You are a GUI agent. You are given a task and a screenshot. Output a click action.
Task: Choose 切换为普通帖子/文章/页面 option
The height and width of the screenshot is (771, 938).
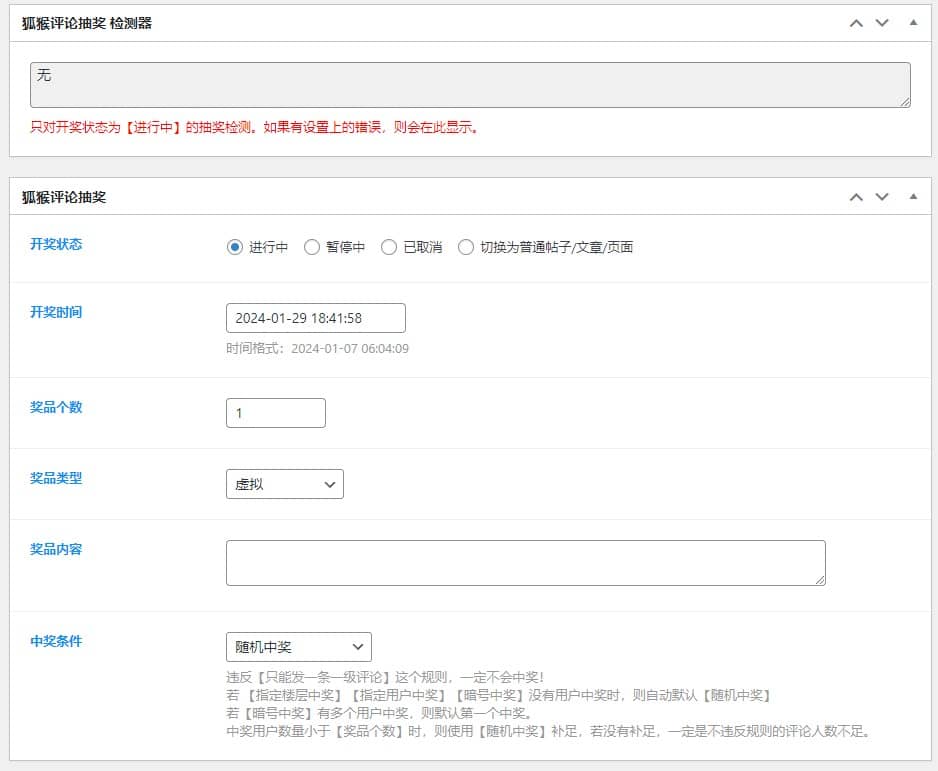[466, 247]
